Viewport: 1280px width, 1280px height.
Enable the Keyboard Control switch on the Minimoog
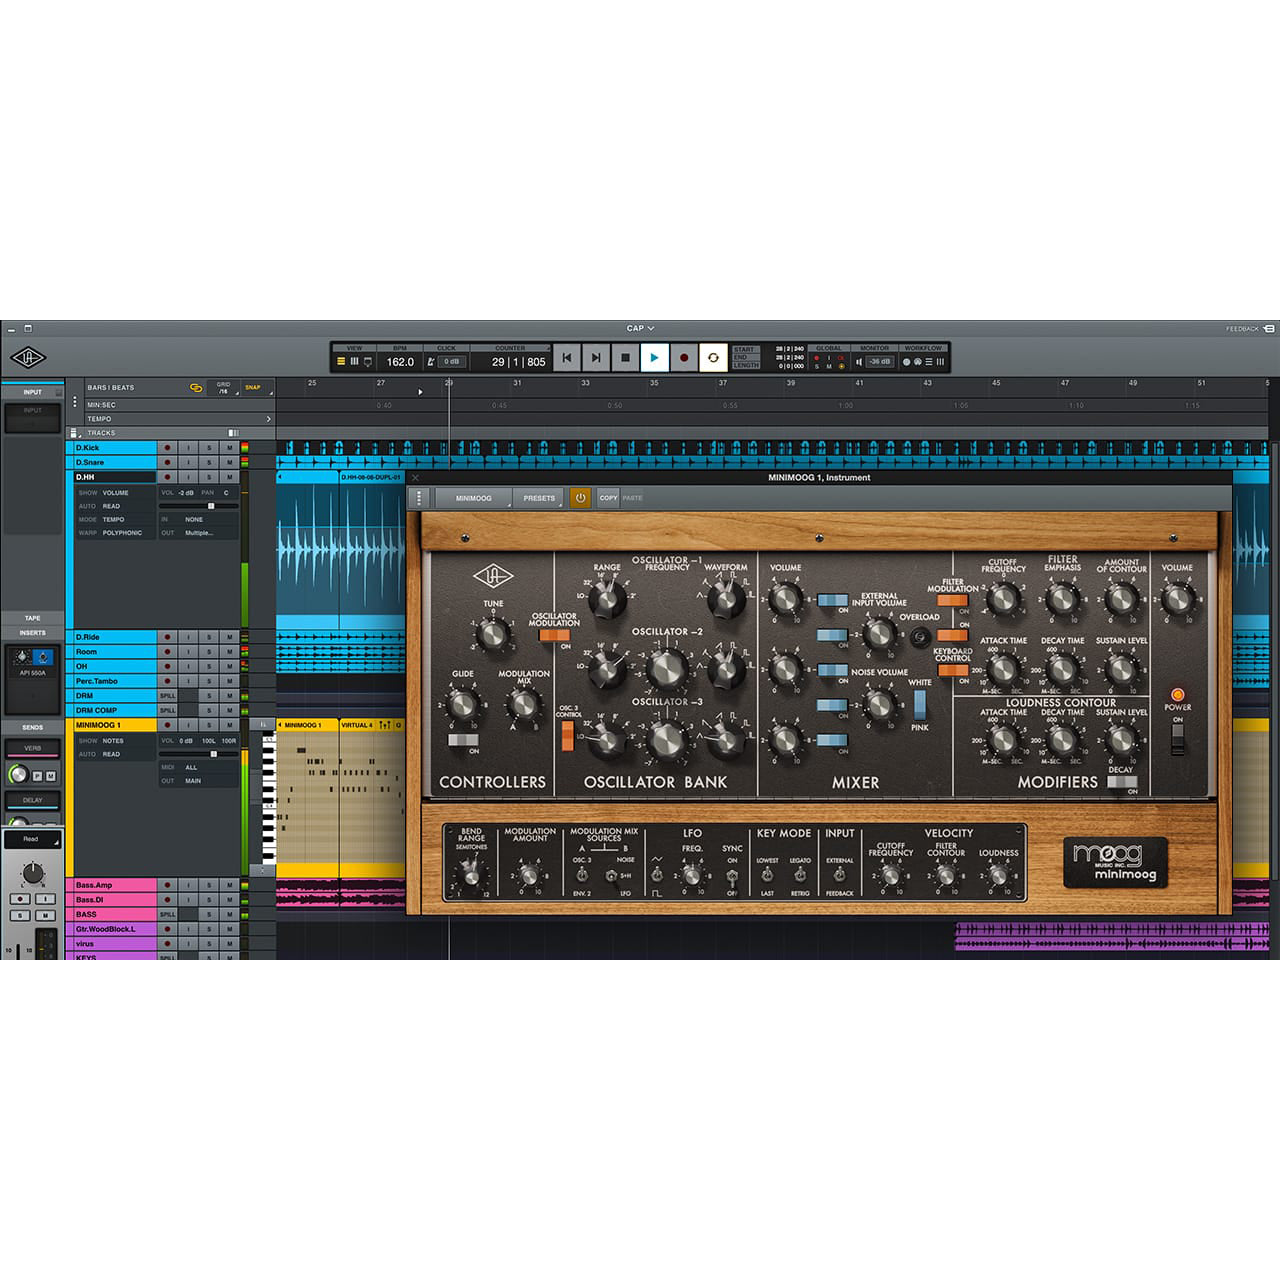(954, 670)
